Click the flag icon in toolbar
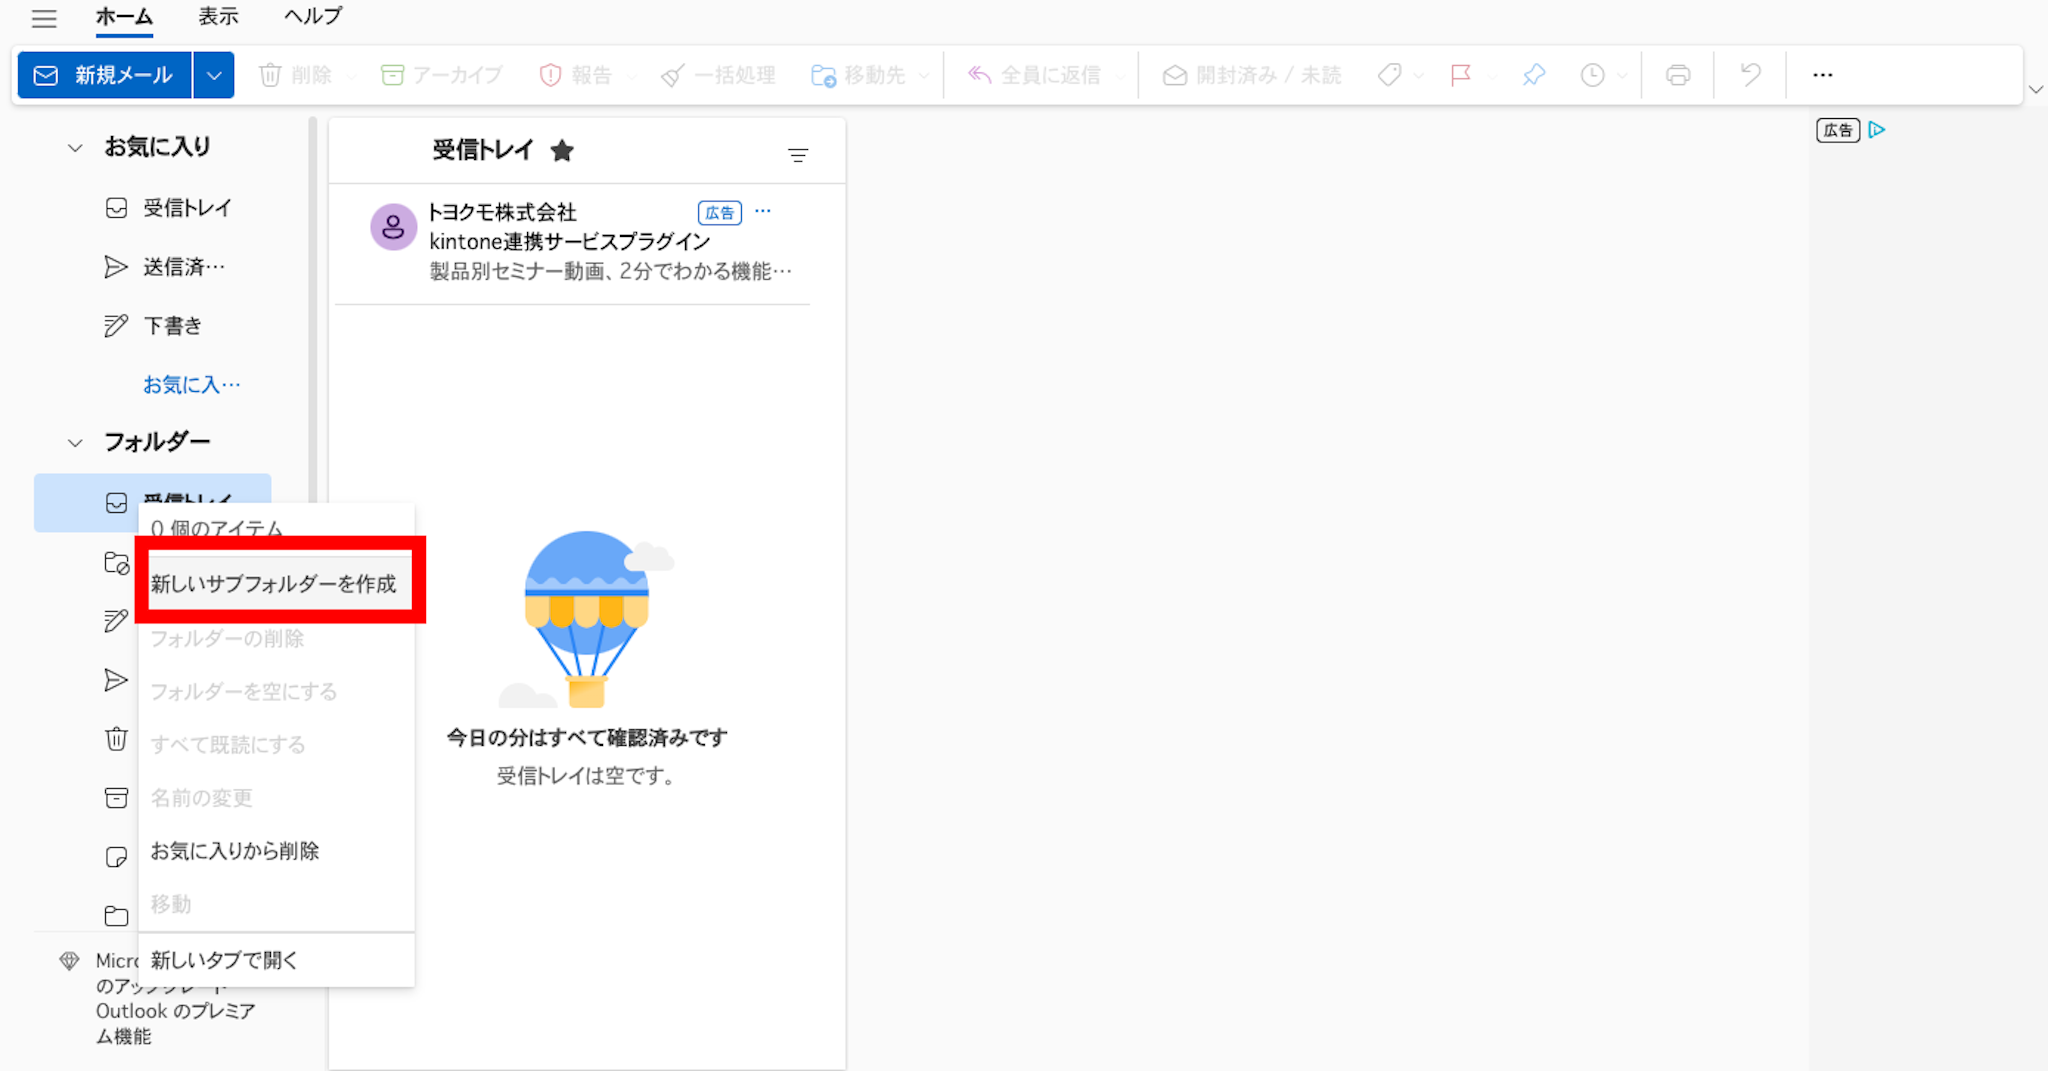Screen dimensions: 2048x1071 tap(1460, 75)
